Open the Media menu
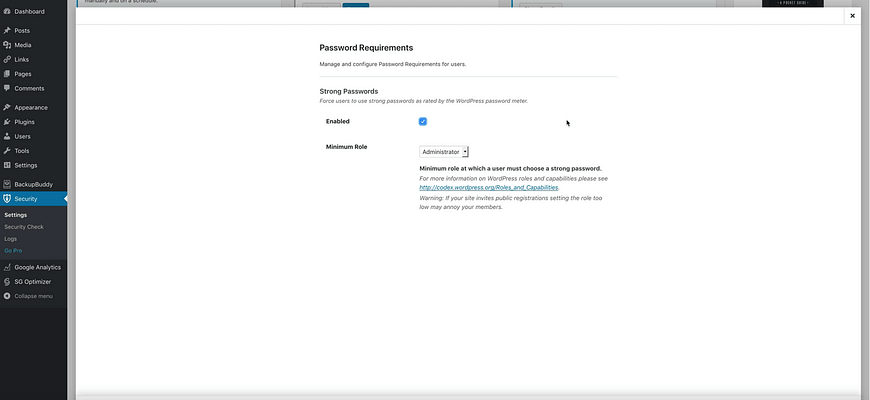The image size is (870, 400). tap(23, 45)
